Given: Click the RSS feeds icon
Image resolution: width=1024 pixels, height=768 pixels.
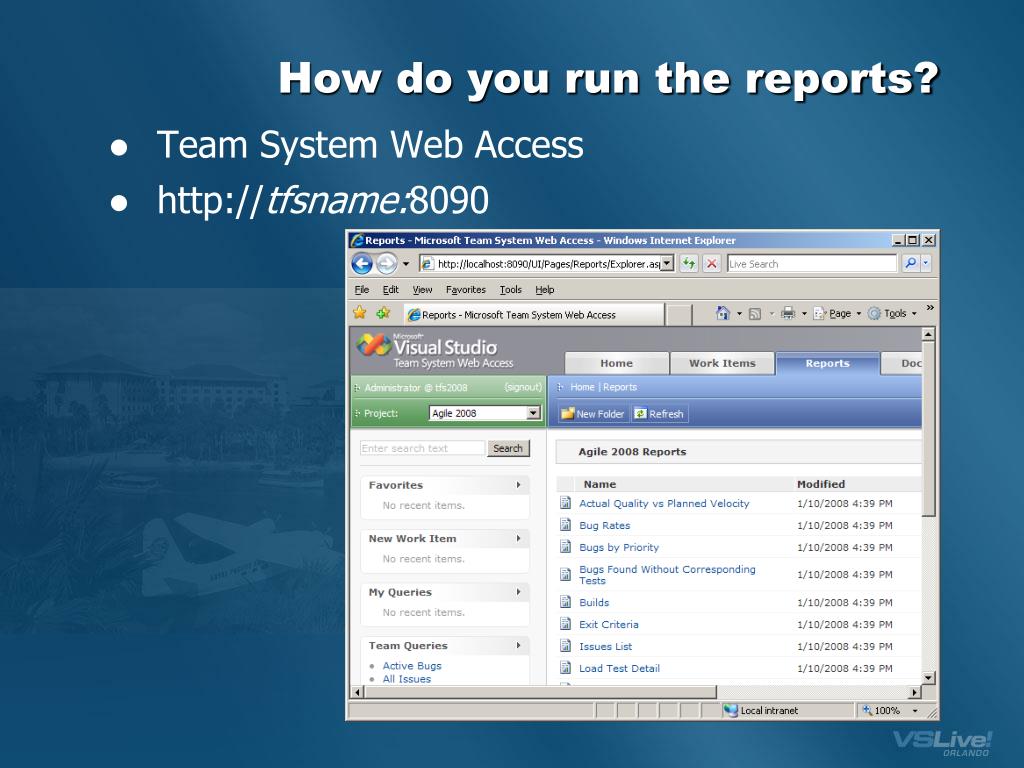Looking at the screenshot, I should (755, 314).
